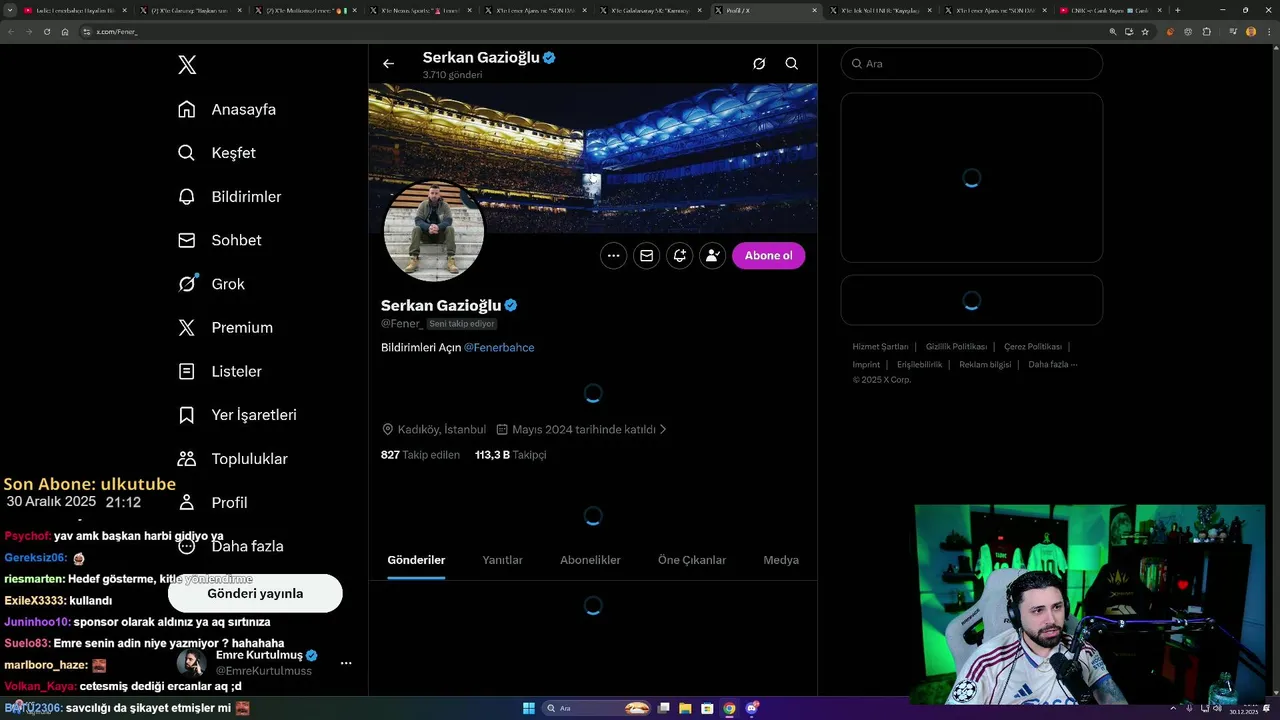Open Premium page from sidebar
Screen dimensions: 1280x720
(x=225, y=328)
